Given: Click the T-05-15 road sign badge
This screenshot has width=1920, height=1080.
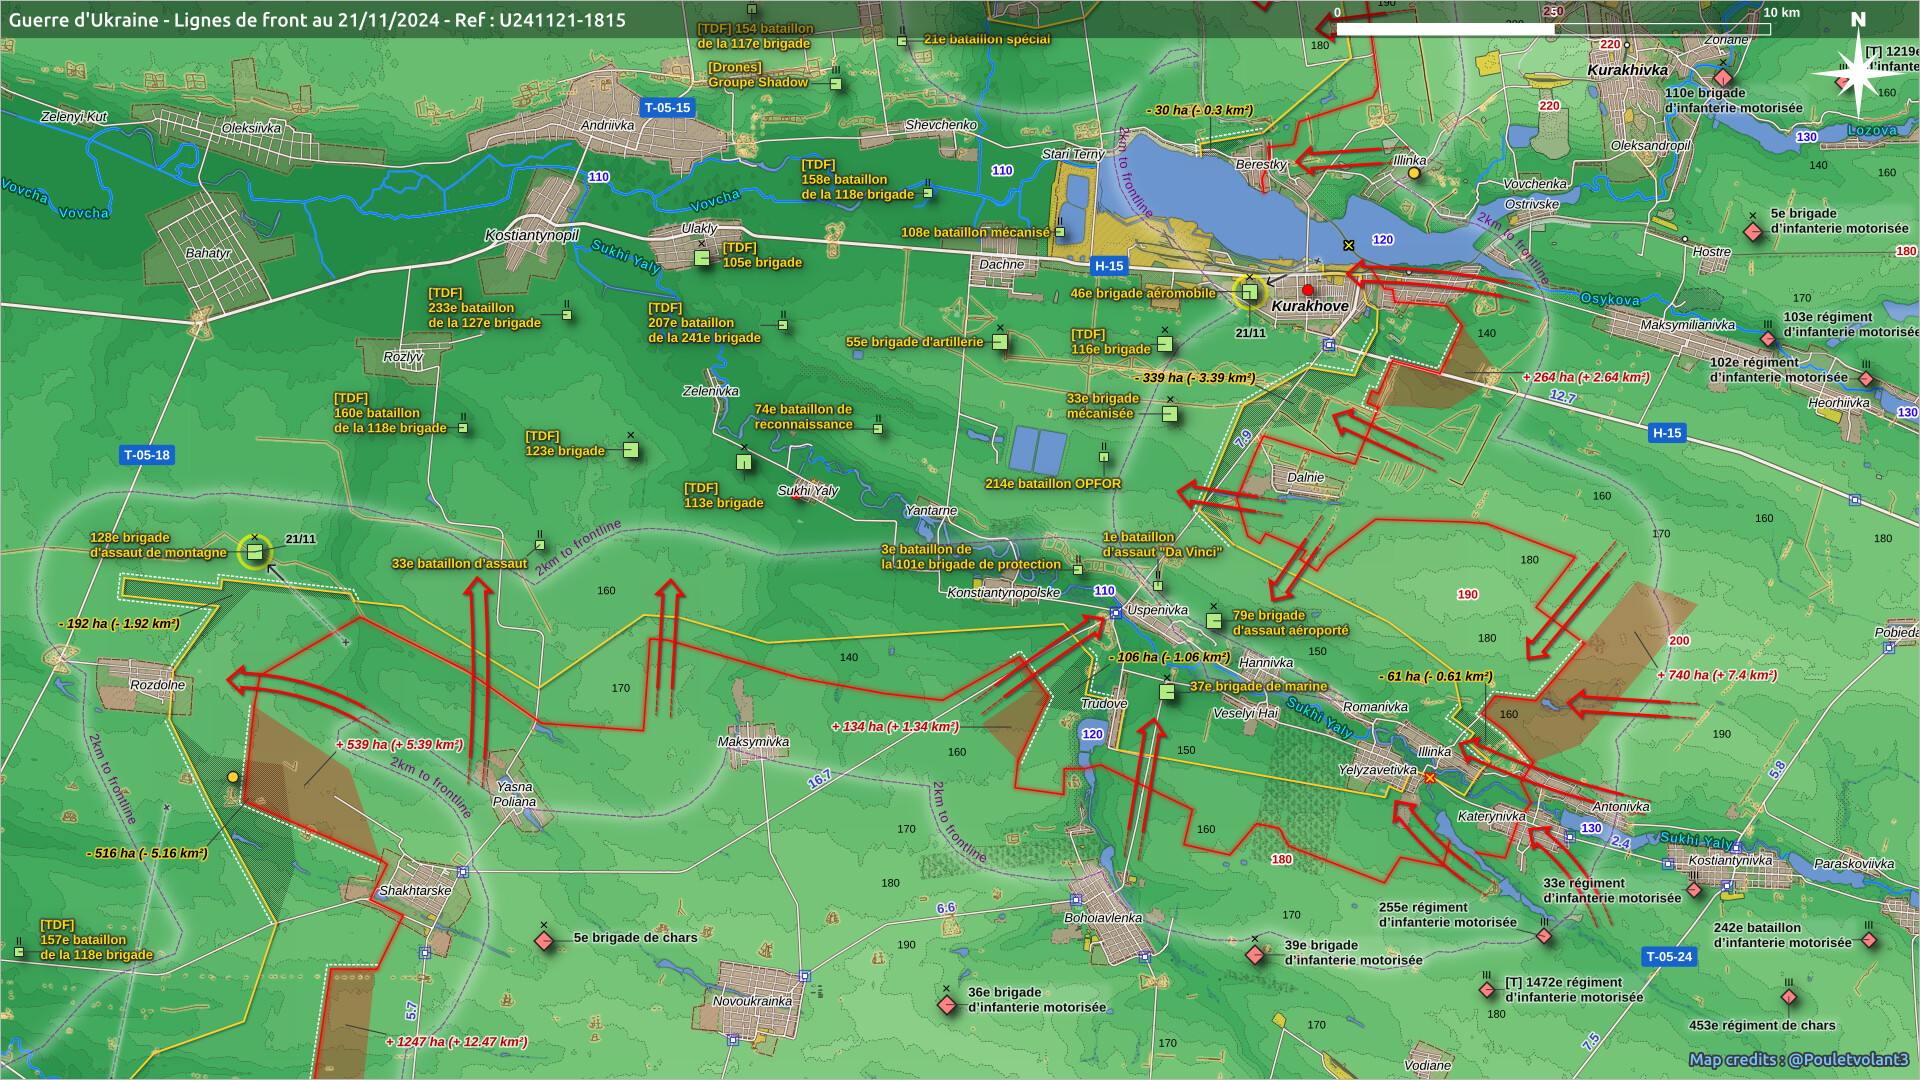Looking at the screenshot, I should pos(667,108).
